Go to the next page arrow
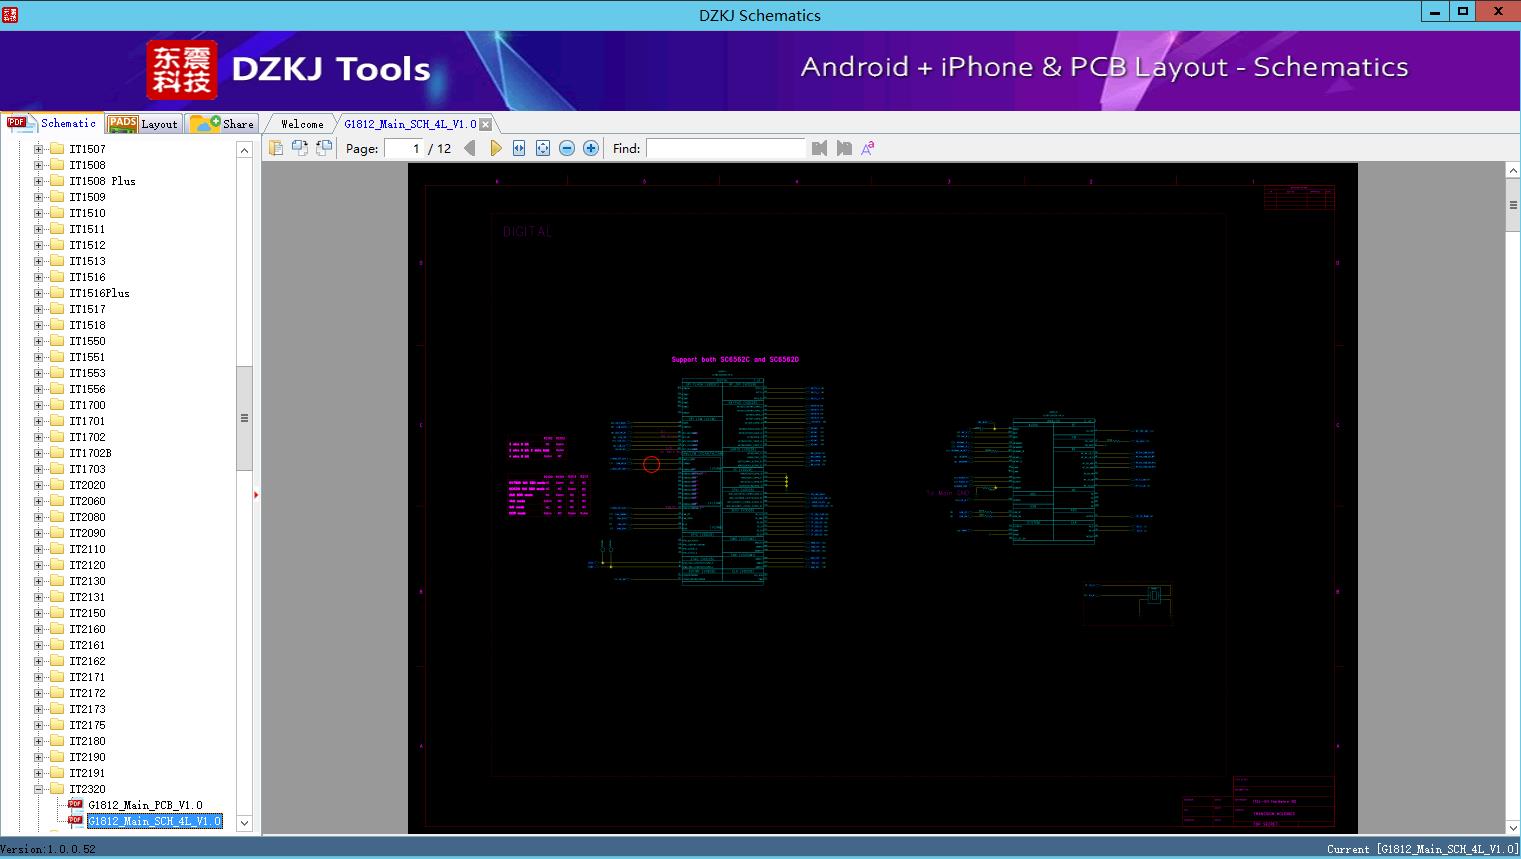 (x=495, y=148)
